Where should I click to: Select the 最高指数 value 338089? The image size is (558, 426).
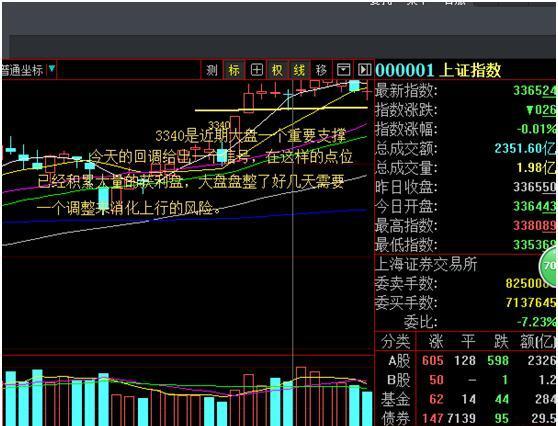pos(535,225)
